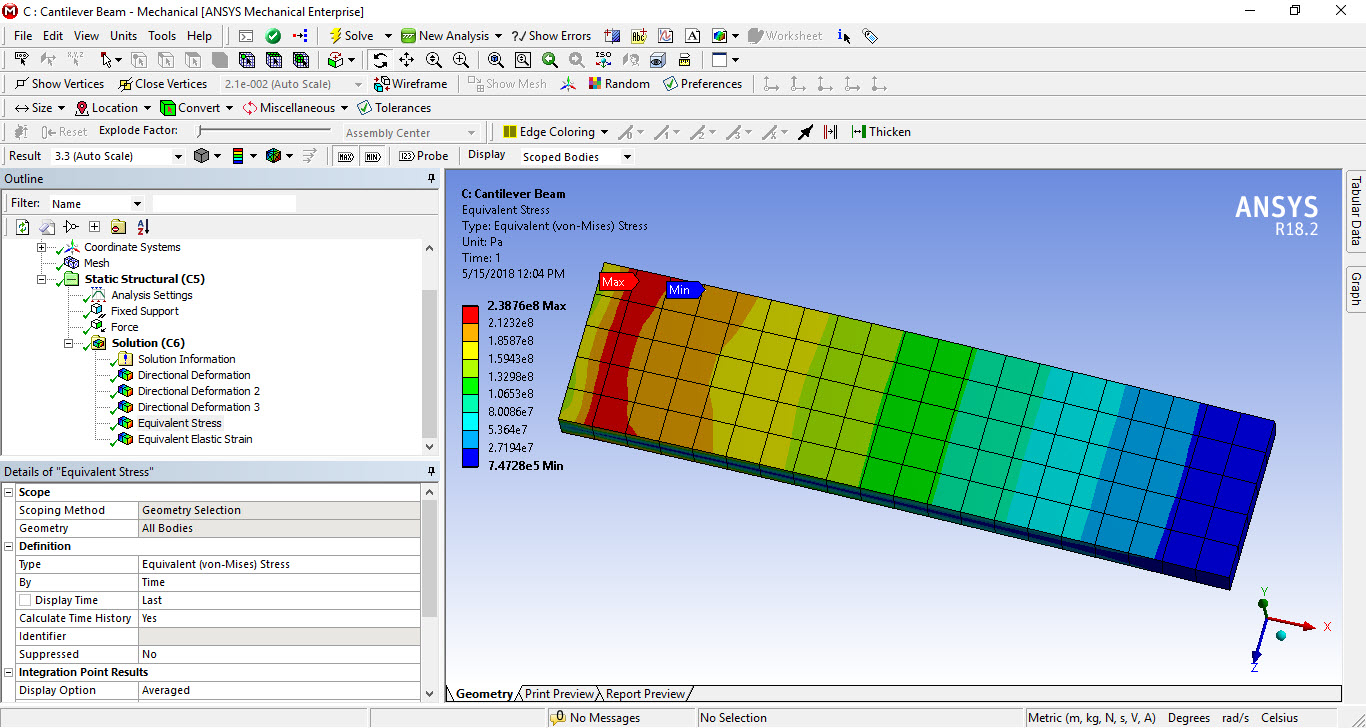
Task: Open the Tabular Data side tab
Action: tap(1356, 210)
